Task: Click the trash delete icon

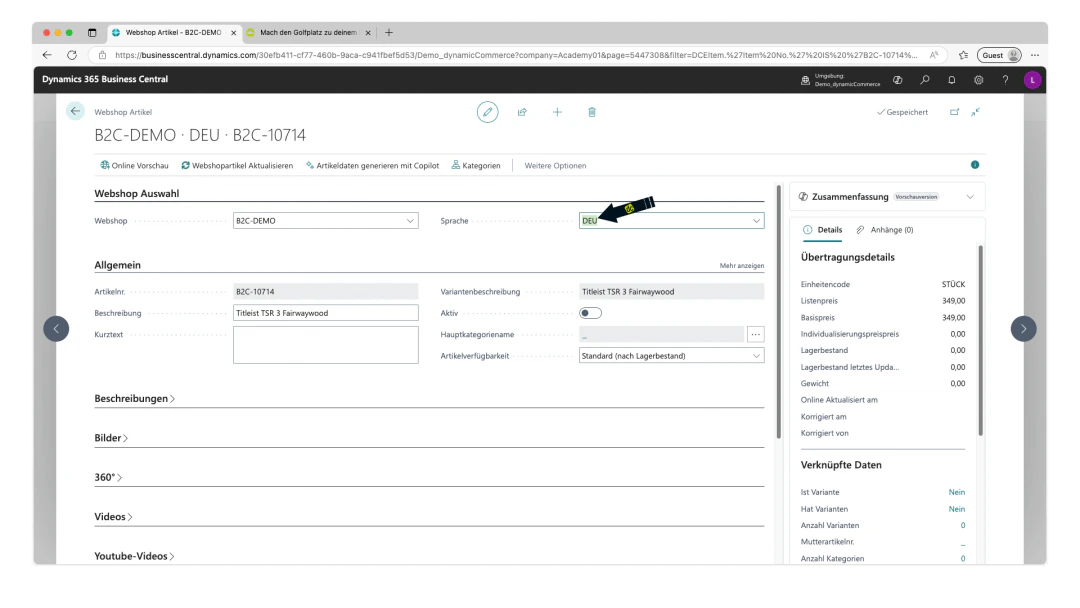Action: (x=592, y=112)
